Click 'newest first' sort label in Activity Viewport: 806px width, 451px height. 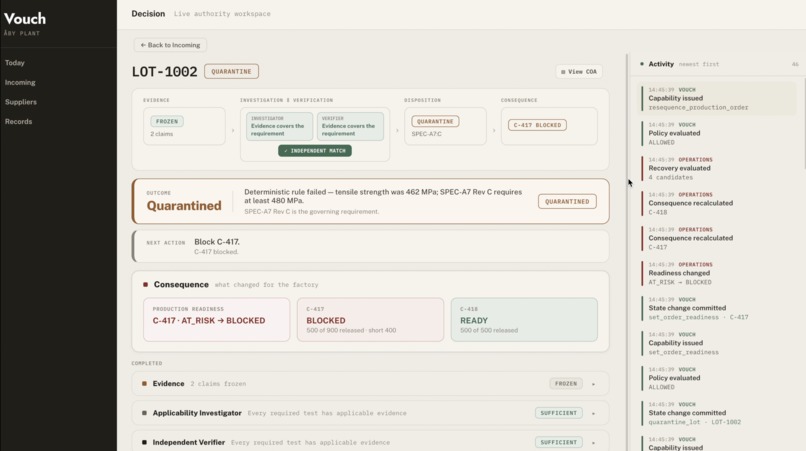(x=699, y=64)
